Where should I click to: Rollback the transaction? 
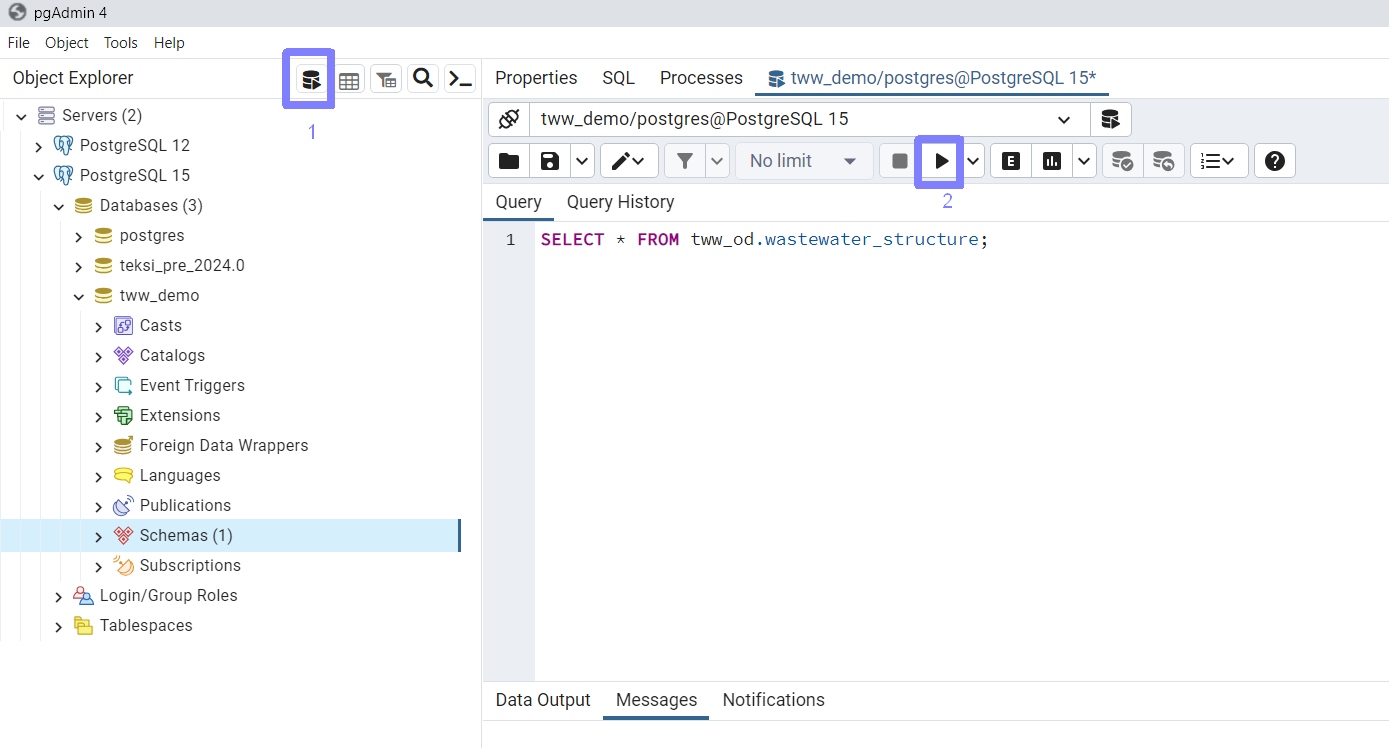pyautogui.click(x=1164, y=161)
